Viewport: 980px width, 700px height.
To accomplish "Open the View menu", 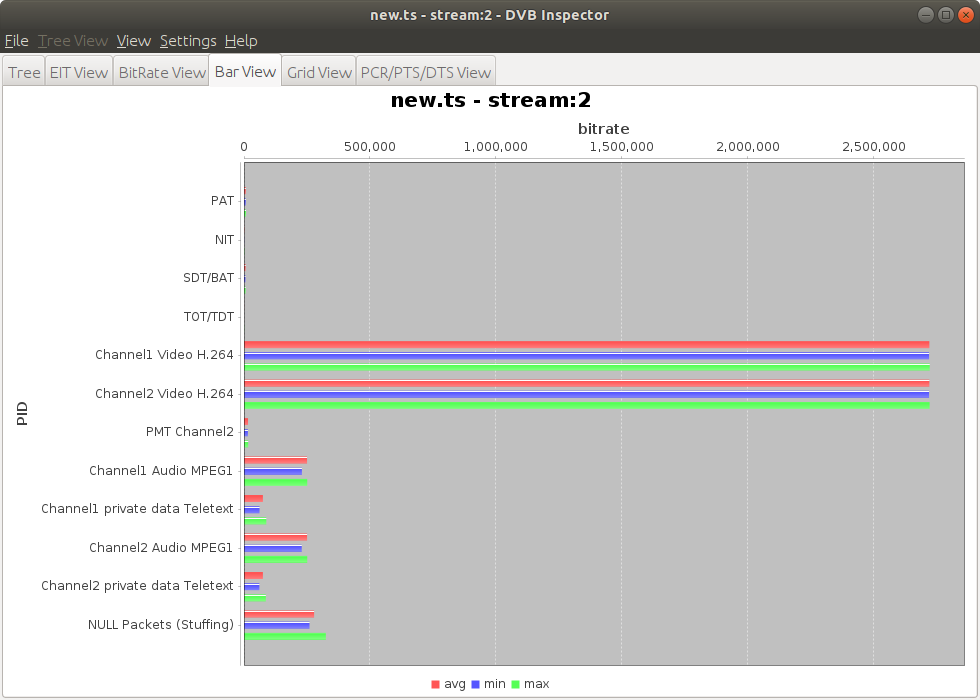I will [x=134, y=41].
